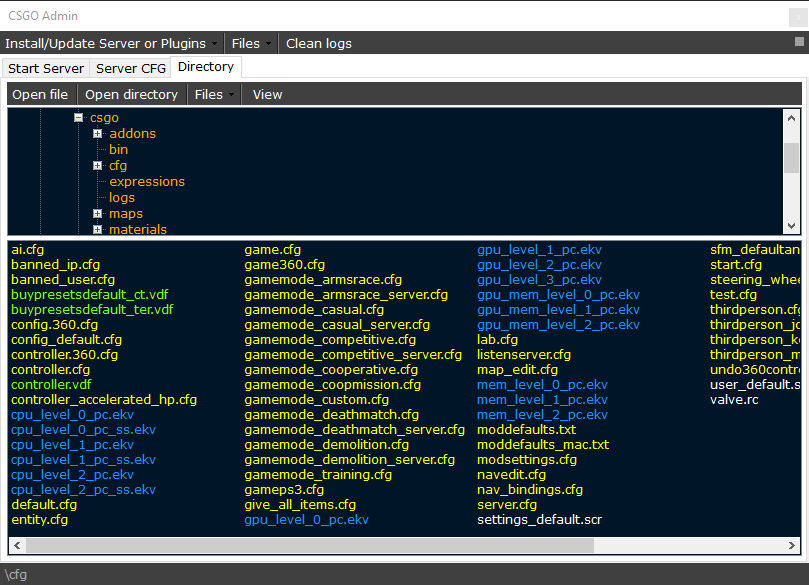Select file default.cfg
809x585 pixels.
click(x=44, y=504)
